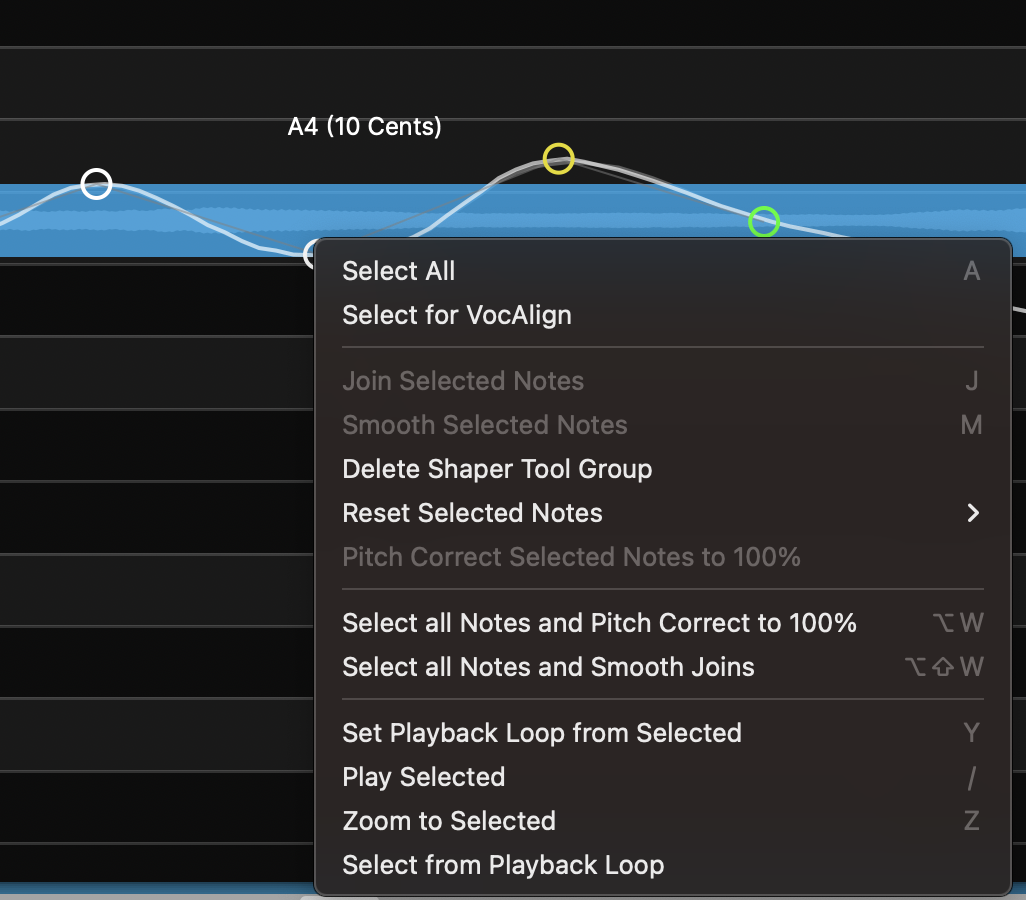Choose Select from Playback Loop
Image resolution: width=1026 pixels, height=900 pixels.
tap(503, 865)
